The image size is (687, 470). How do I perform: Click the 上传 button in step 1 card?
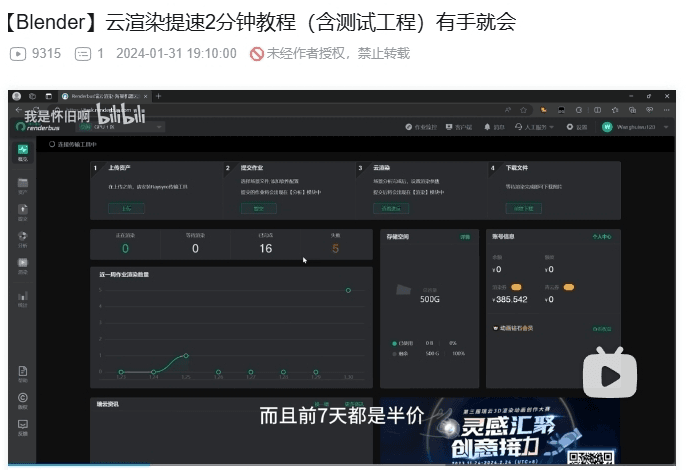126,208
